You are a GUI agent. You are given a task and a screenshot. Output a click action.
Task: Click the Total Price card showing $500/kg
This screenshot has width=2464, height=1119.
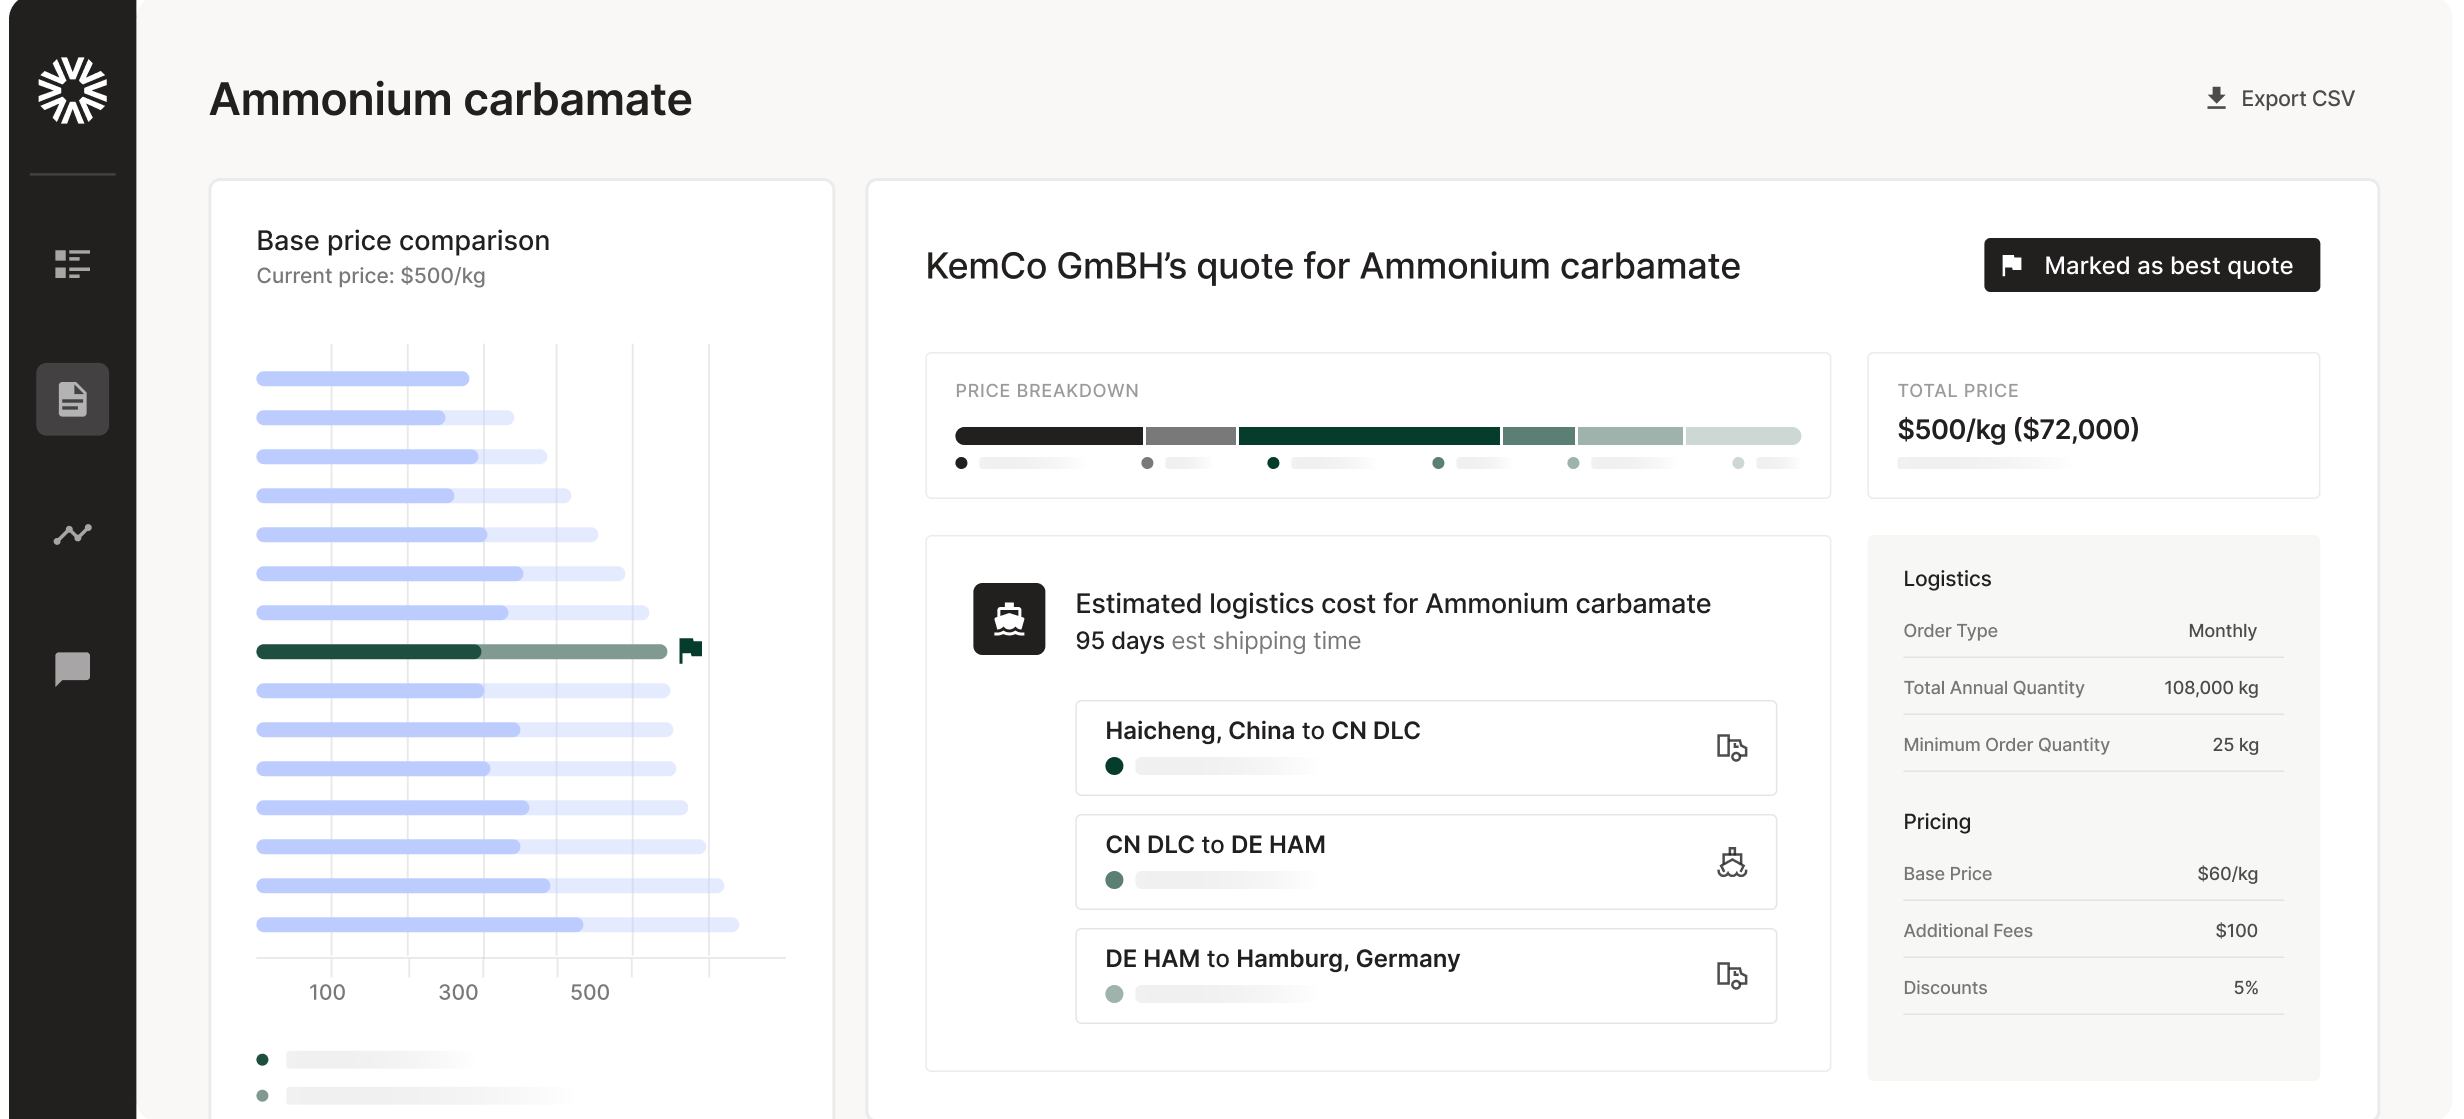pos(2092,426)
